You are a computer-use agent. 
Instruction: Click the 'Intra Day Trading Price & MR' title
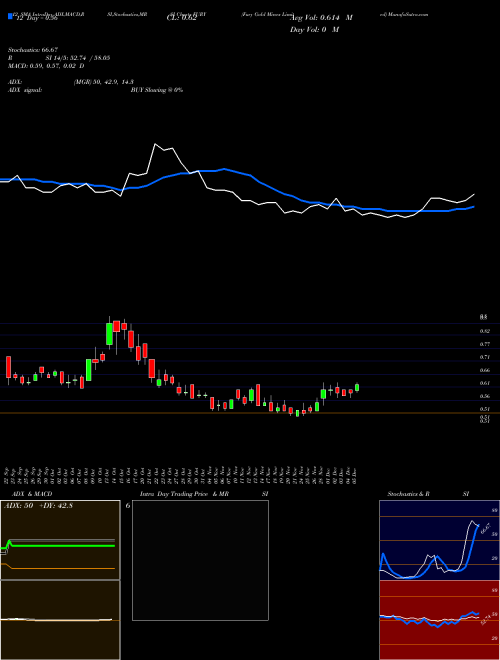[x=184, y=494]
